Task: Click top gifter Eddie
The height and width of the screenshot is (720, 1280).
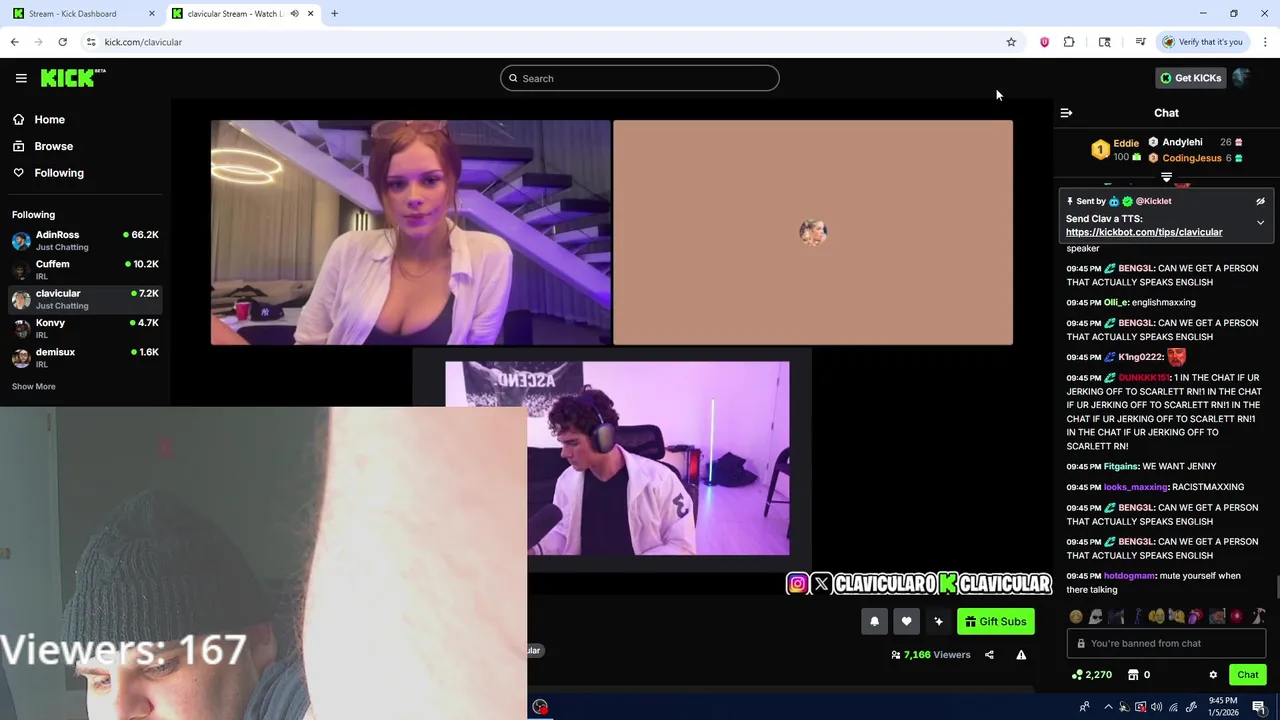Action: pyautogui.click(x=1126, y=143)
